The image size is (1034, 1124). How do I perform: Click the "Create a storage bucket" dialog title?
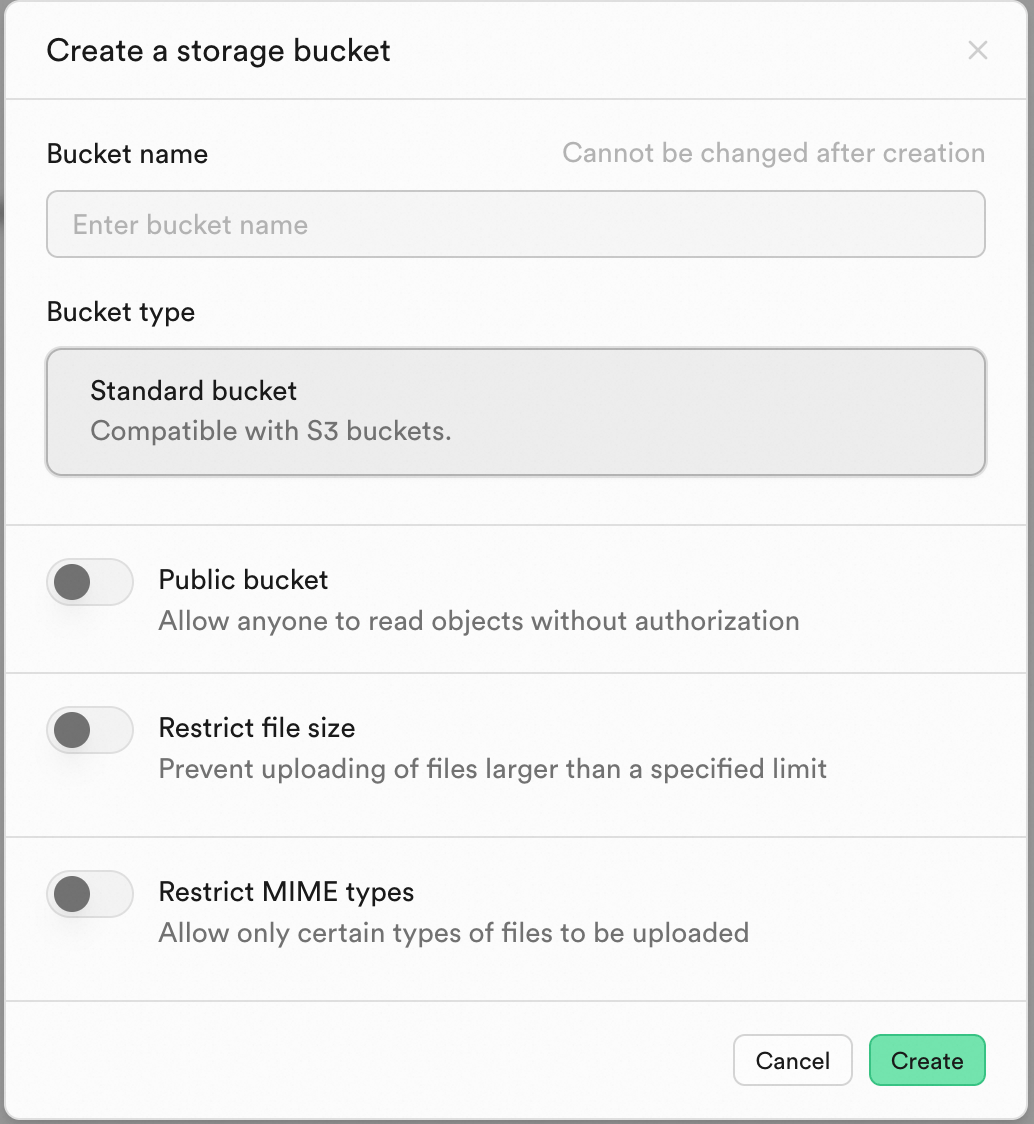[218, 51]
